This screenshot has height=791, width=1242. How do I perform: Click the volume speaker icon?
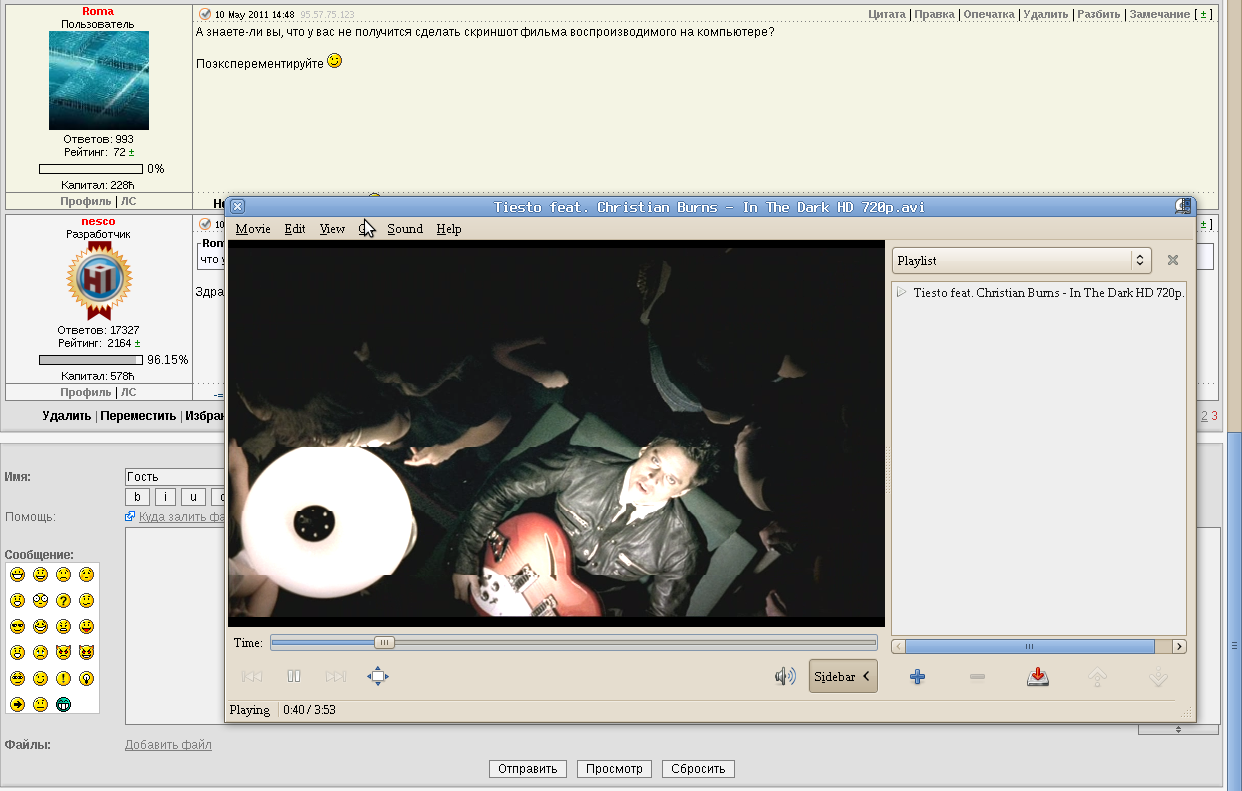point(785,677)
